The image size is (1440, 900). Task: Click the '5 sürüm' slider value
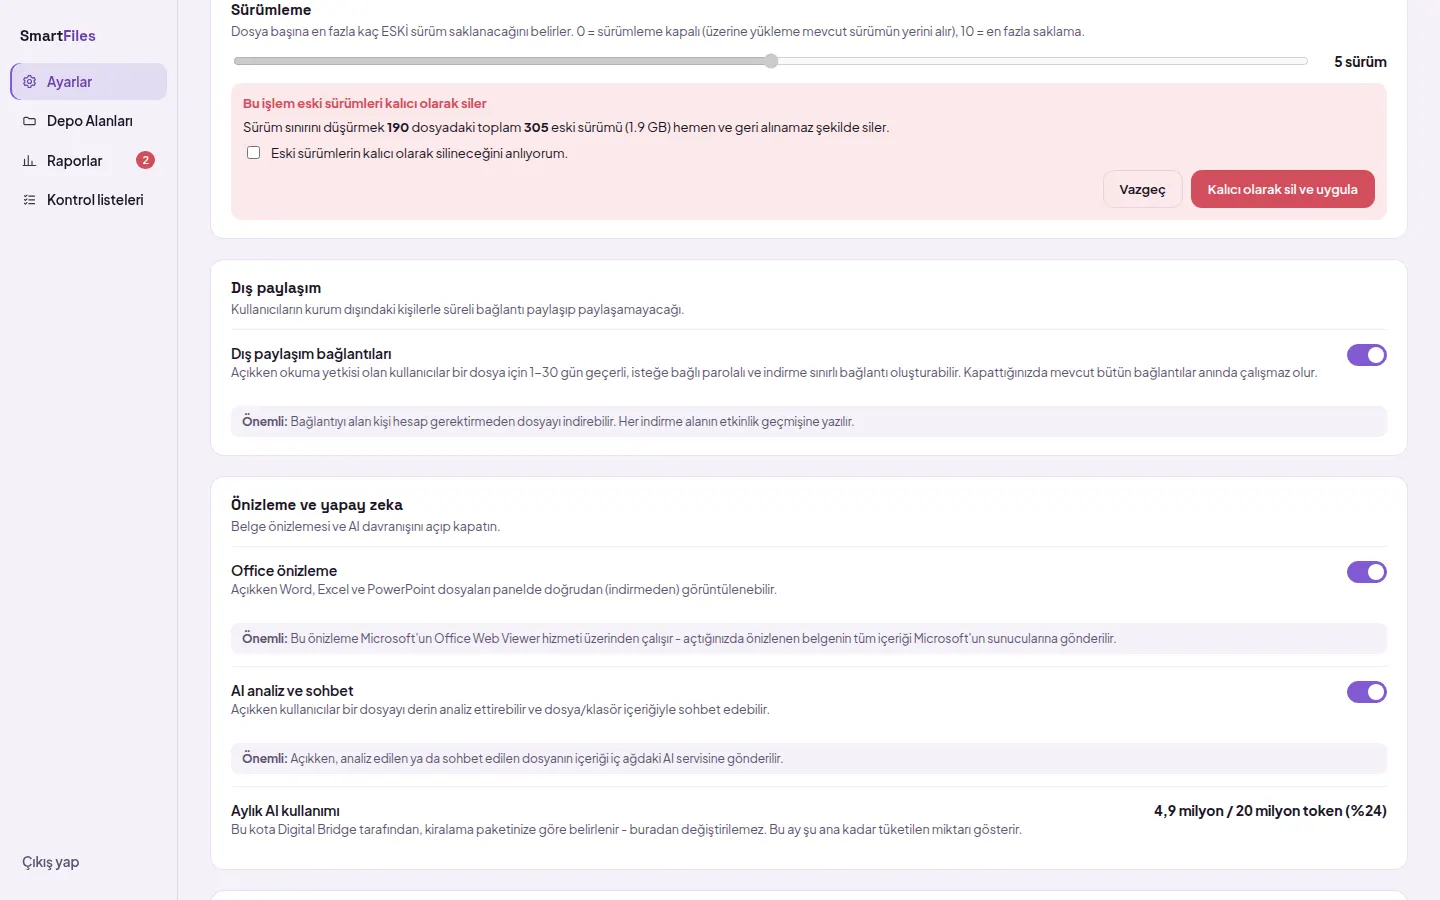click(x=1360, y=62)
